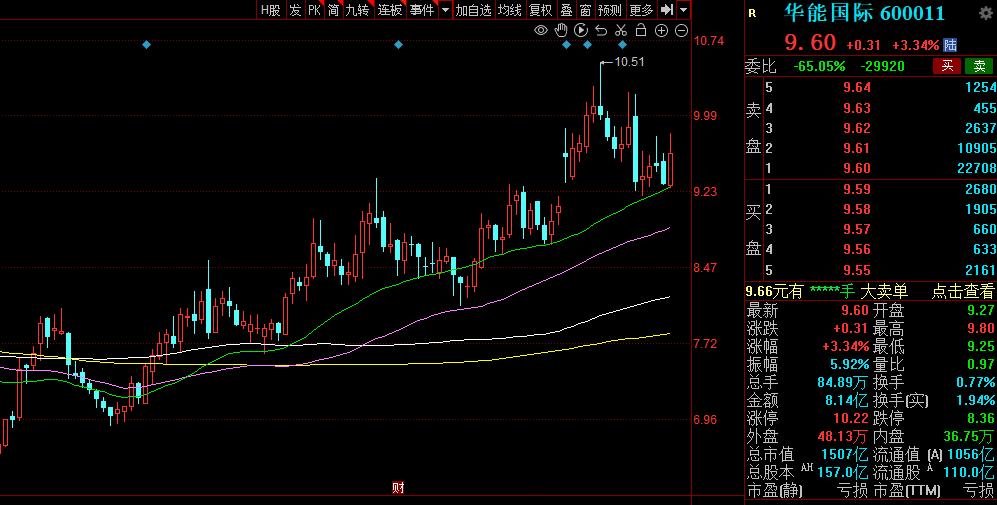Toggle the eye visibility icon above chart
The width and height of the screenshot is (997, 505).
[x=541, y=31]
